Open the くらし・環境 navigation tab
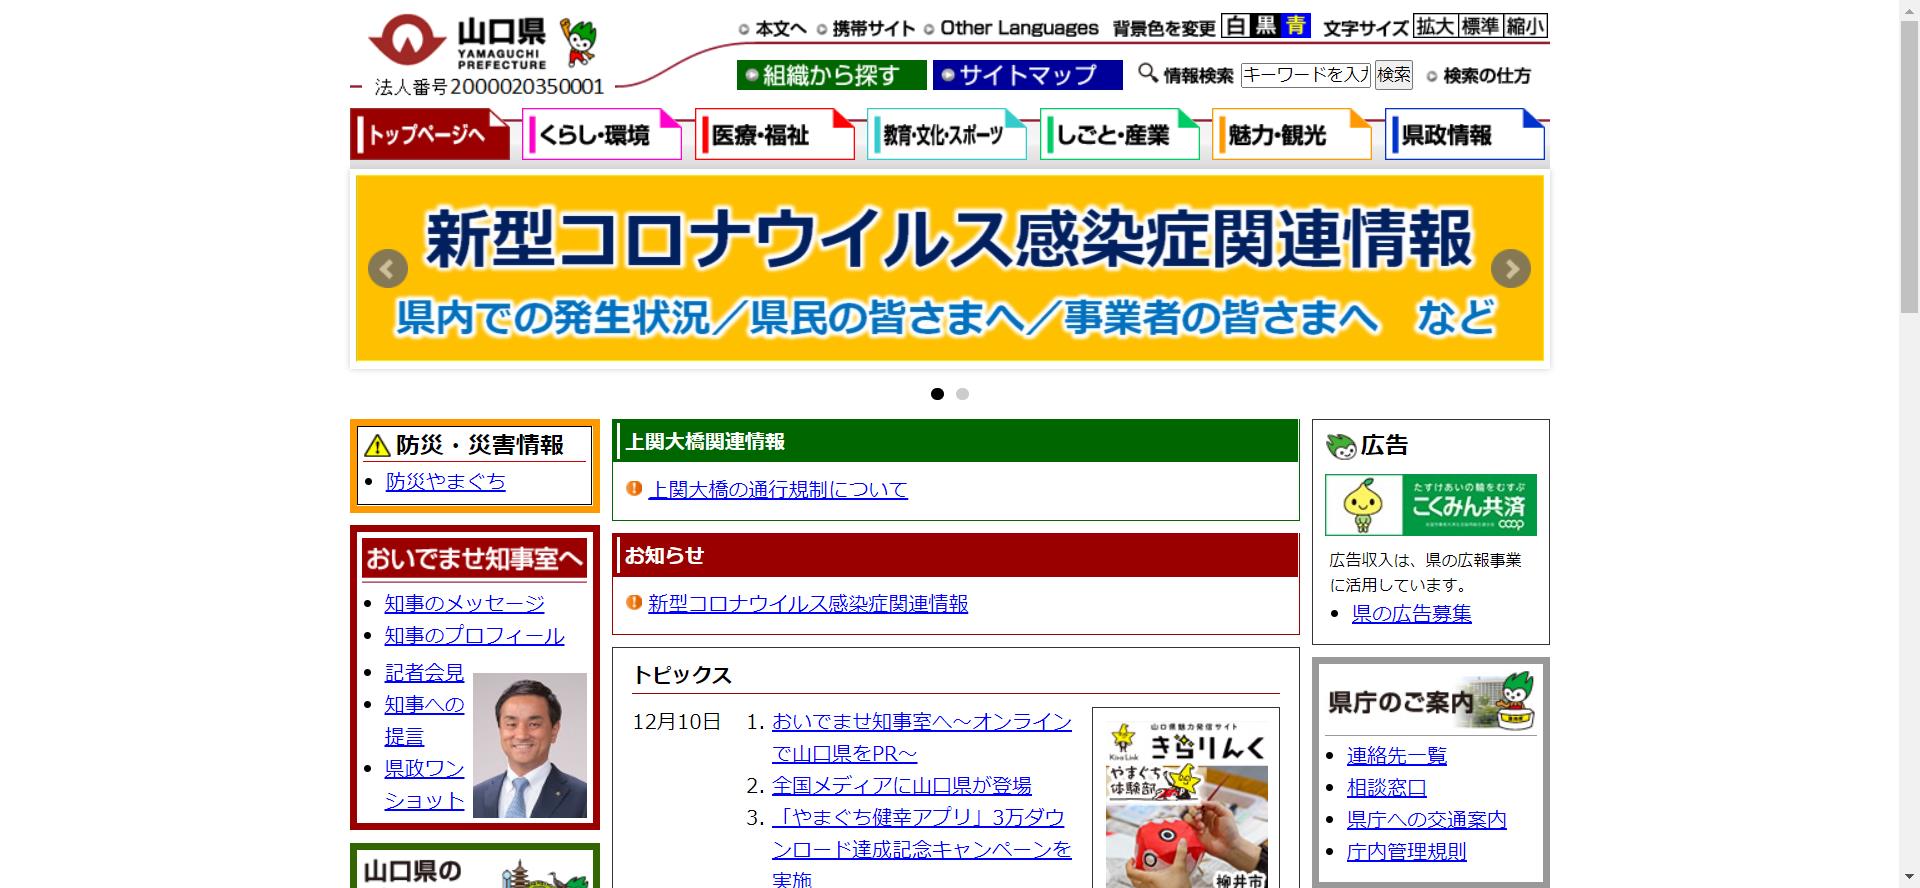 pos(601,135)
